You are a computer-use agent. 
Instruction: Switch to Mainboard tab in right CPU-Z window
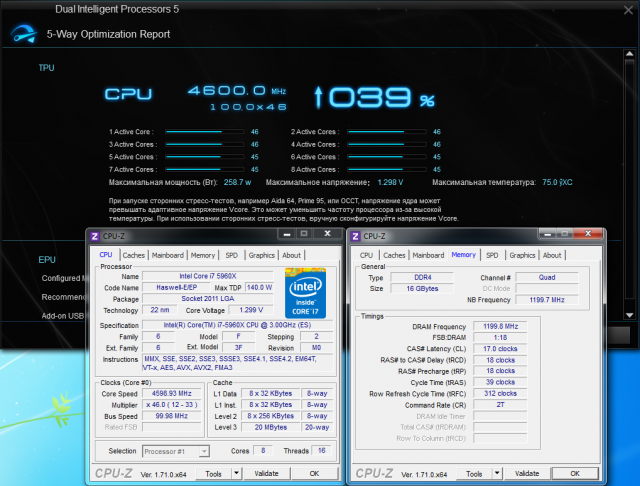(428, 255)
